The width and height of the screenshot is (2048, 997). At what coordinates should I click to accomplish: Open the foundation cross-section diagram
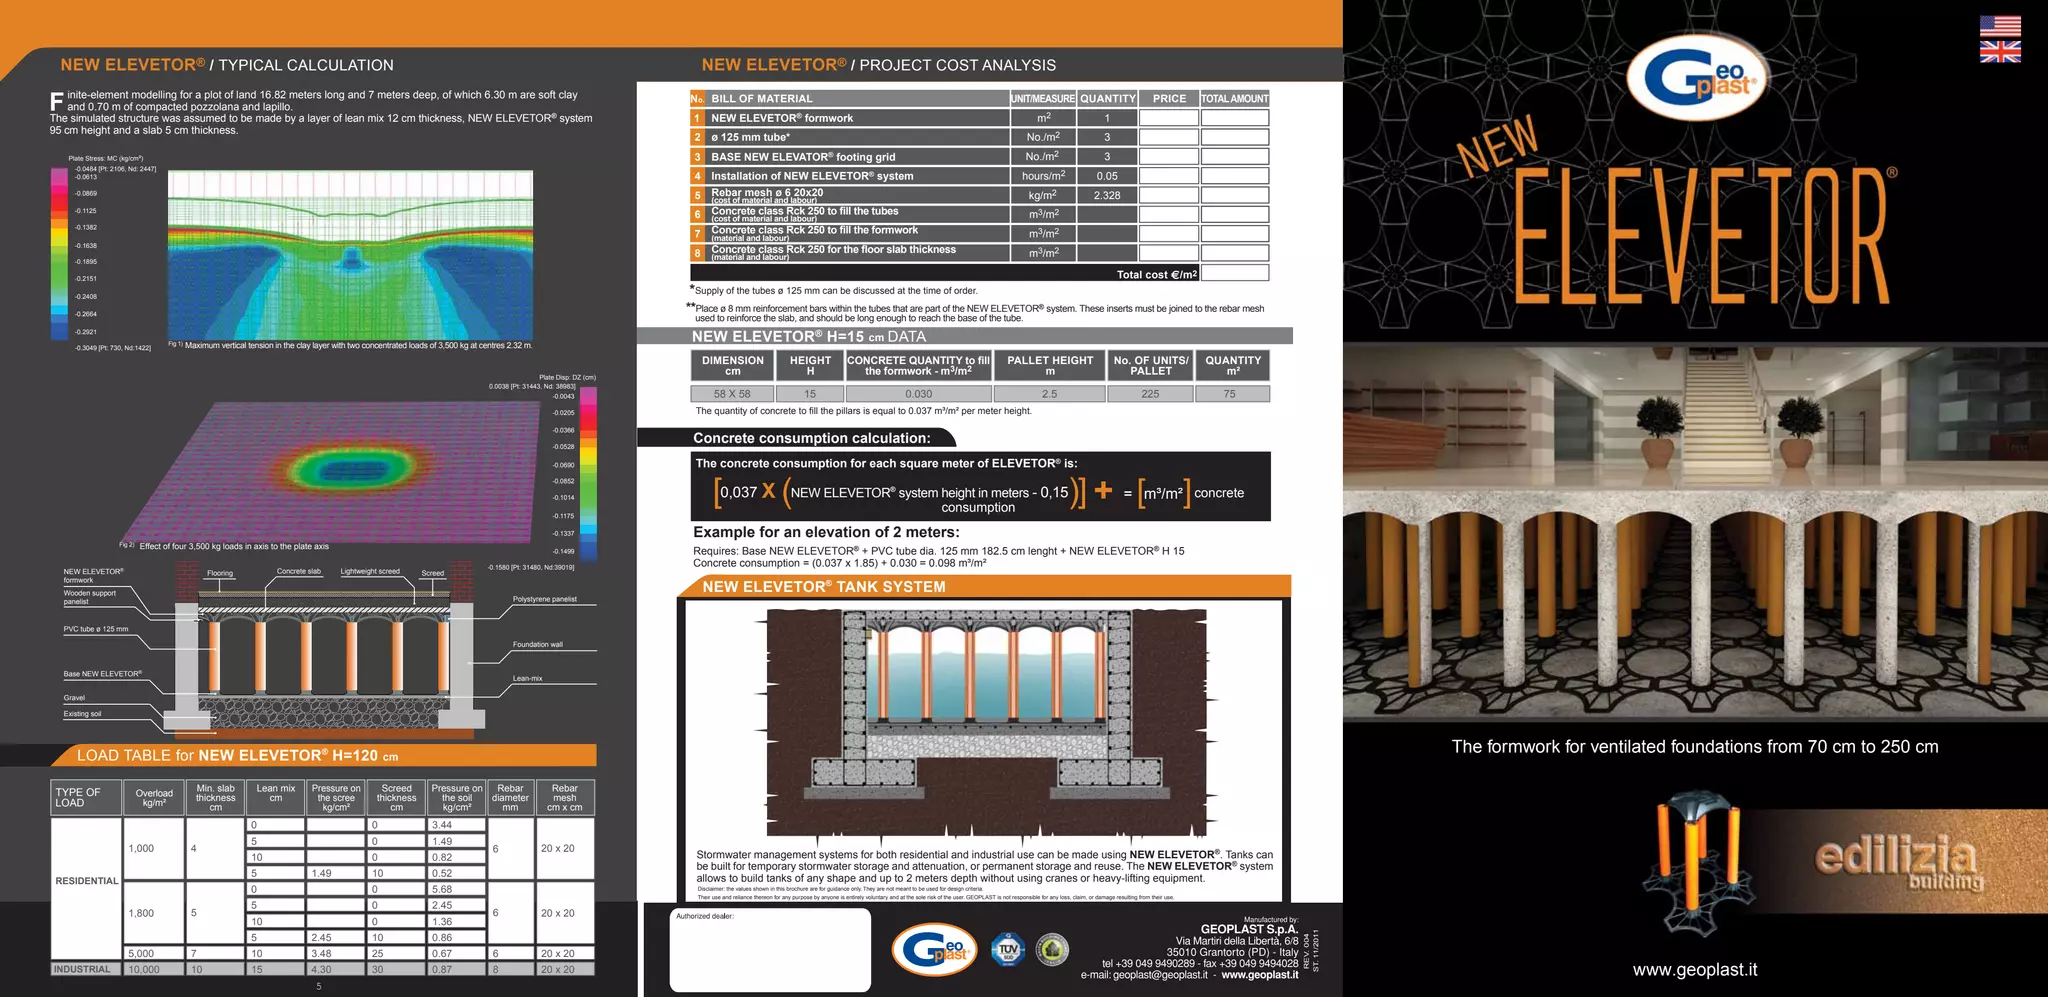325,650
